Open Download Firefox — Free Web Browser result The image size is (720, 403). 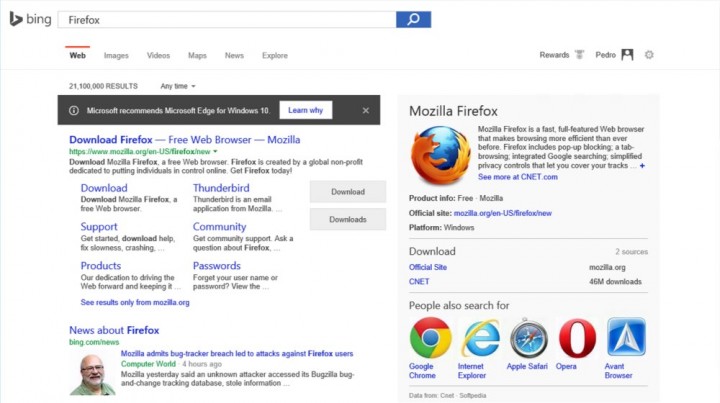(185, 140)
